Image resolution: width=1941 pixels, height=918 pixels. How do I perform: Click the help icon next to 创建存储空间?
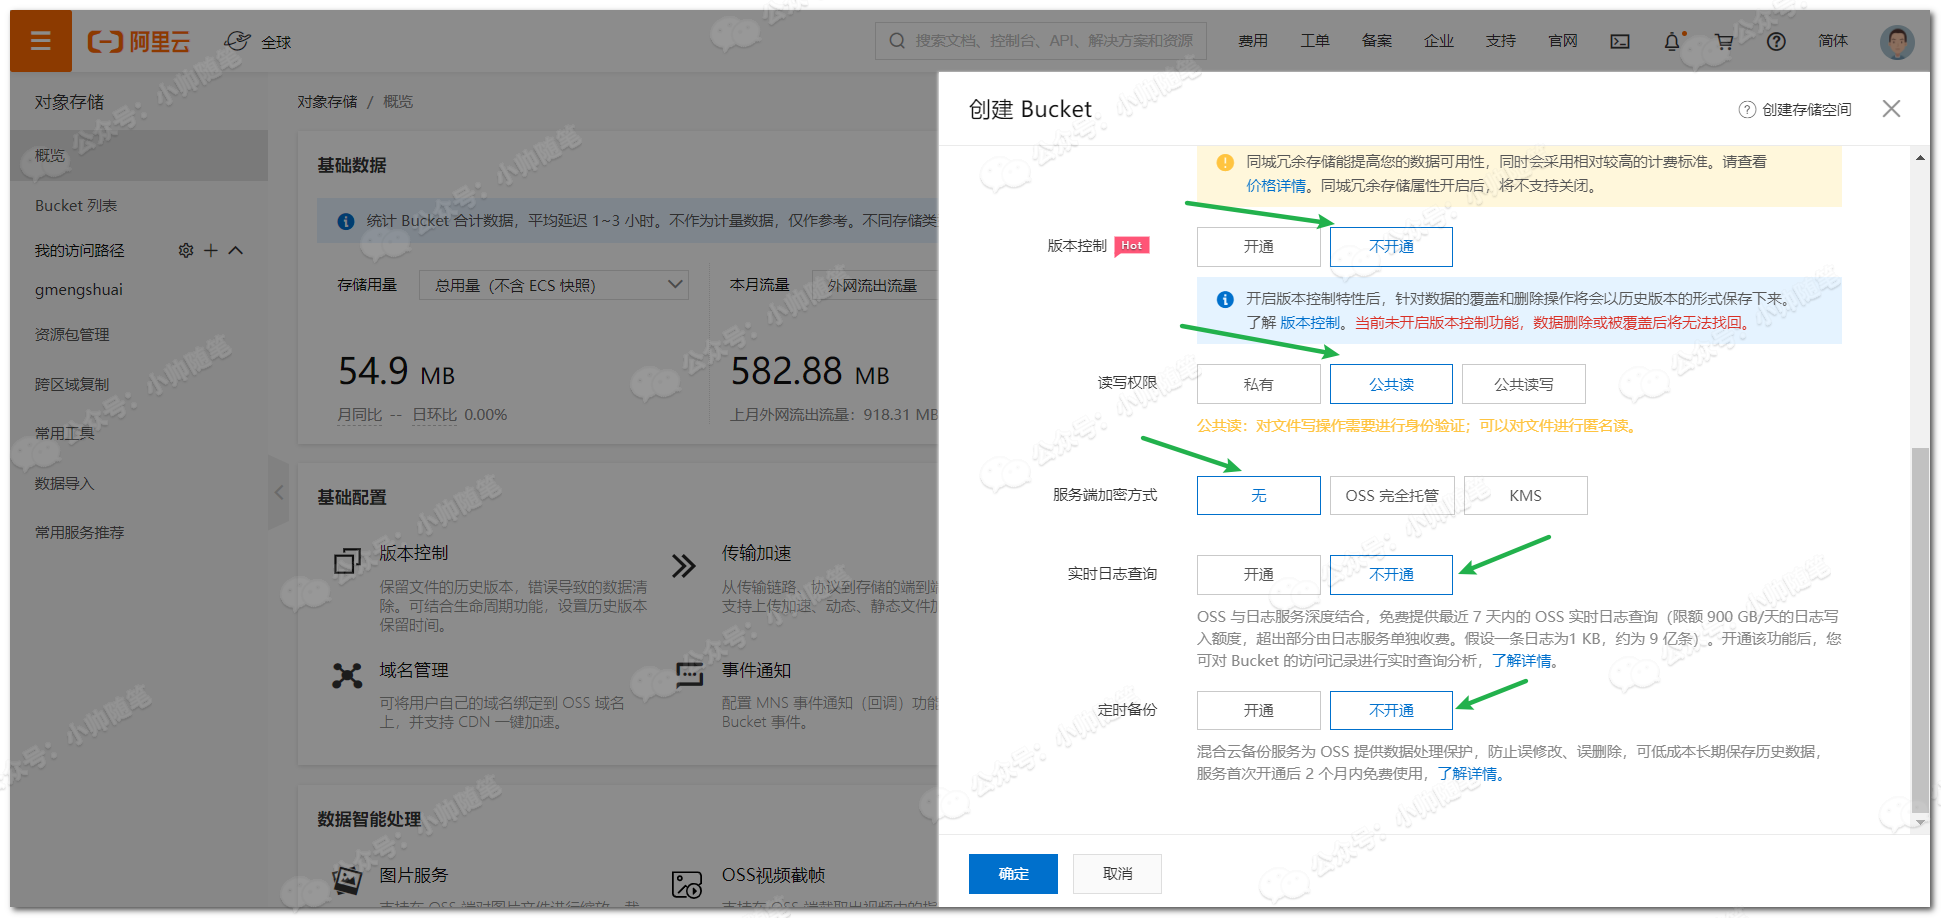coord(1747,109)
